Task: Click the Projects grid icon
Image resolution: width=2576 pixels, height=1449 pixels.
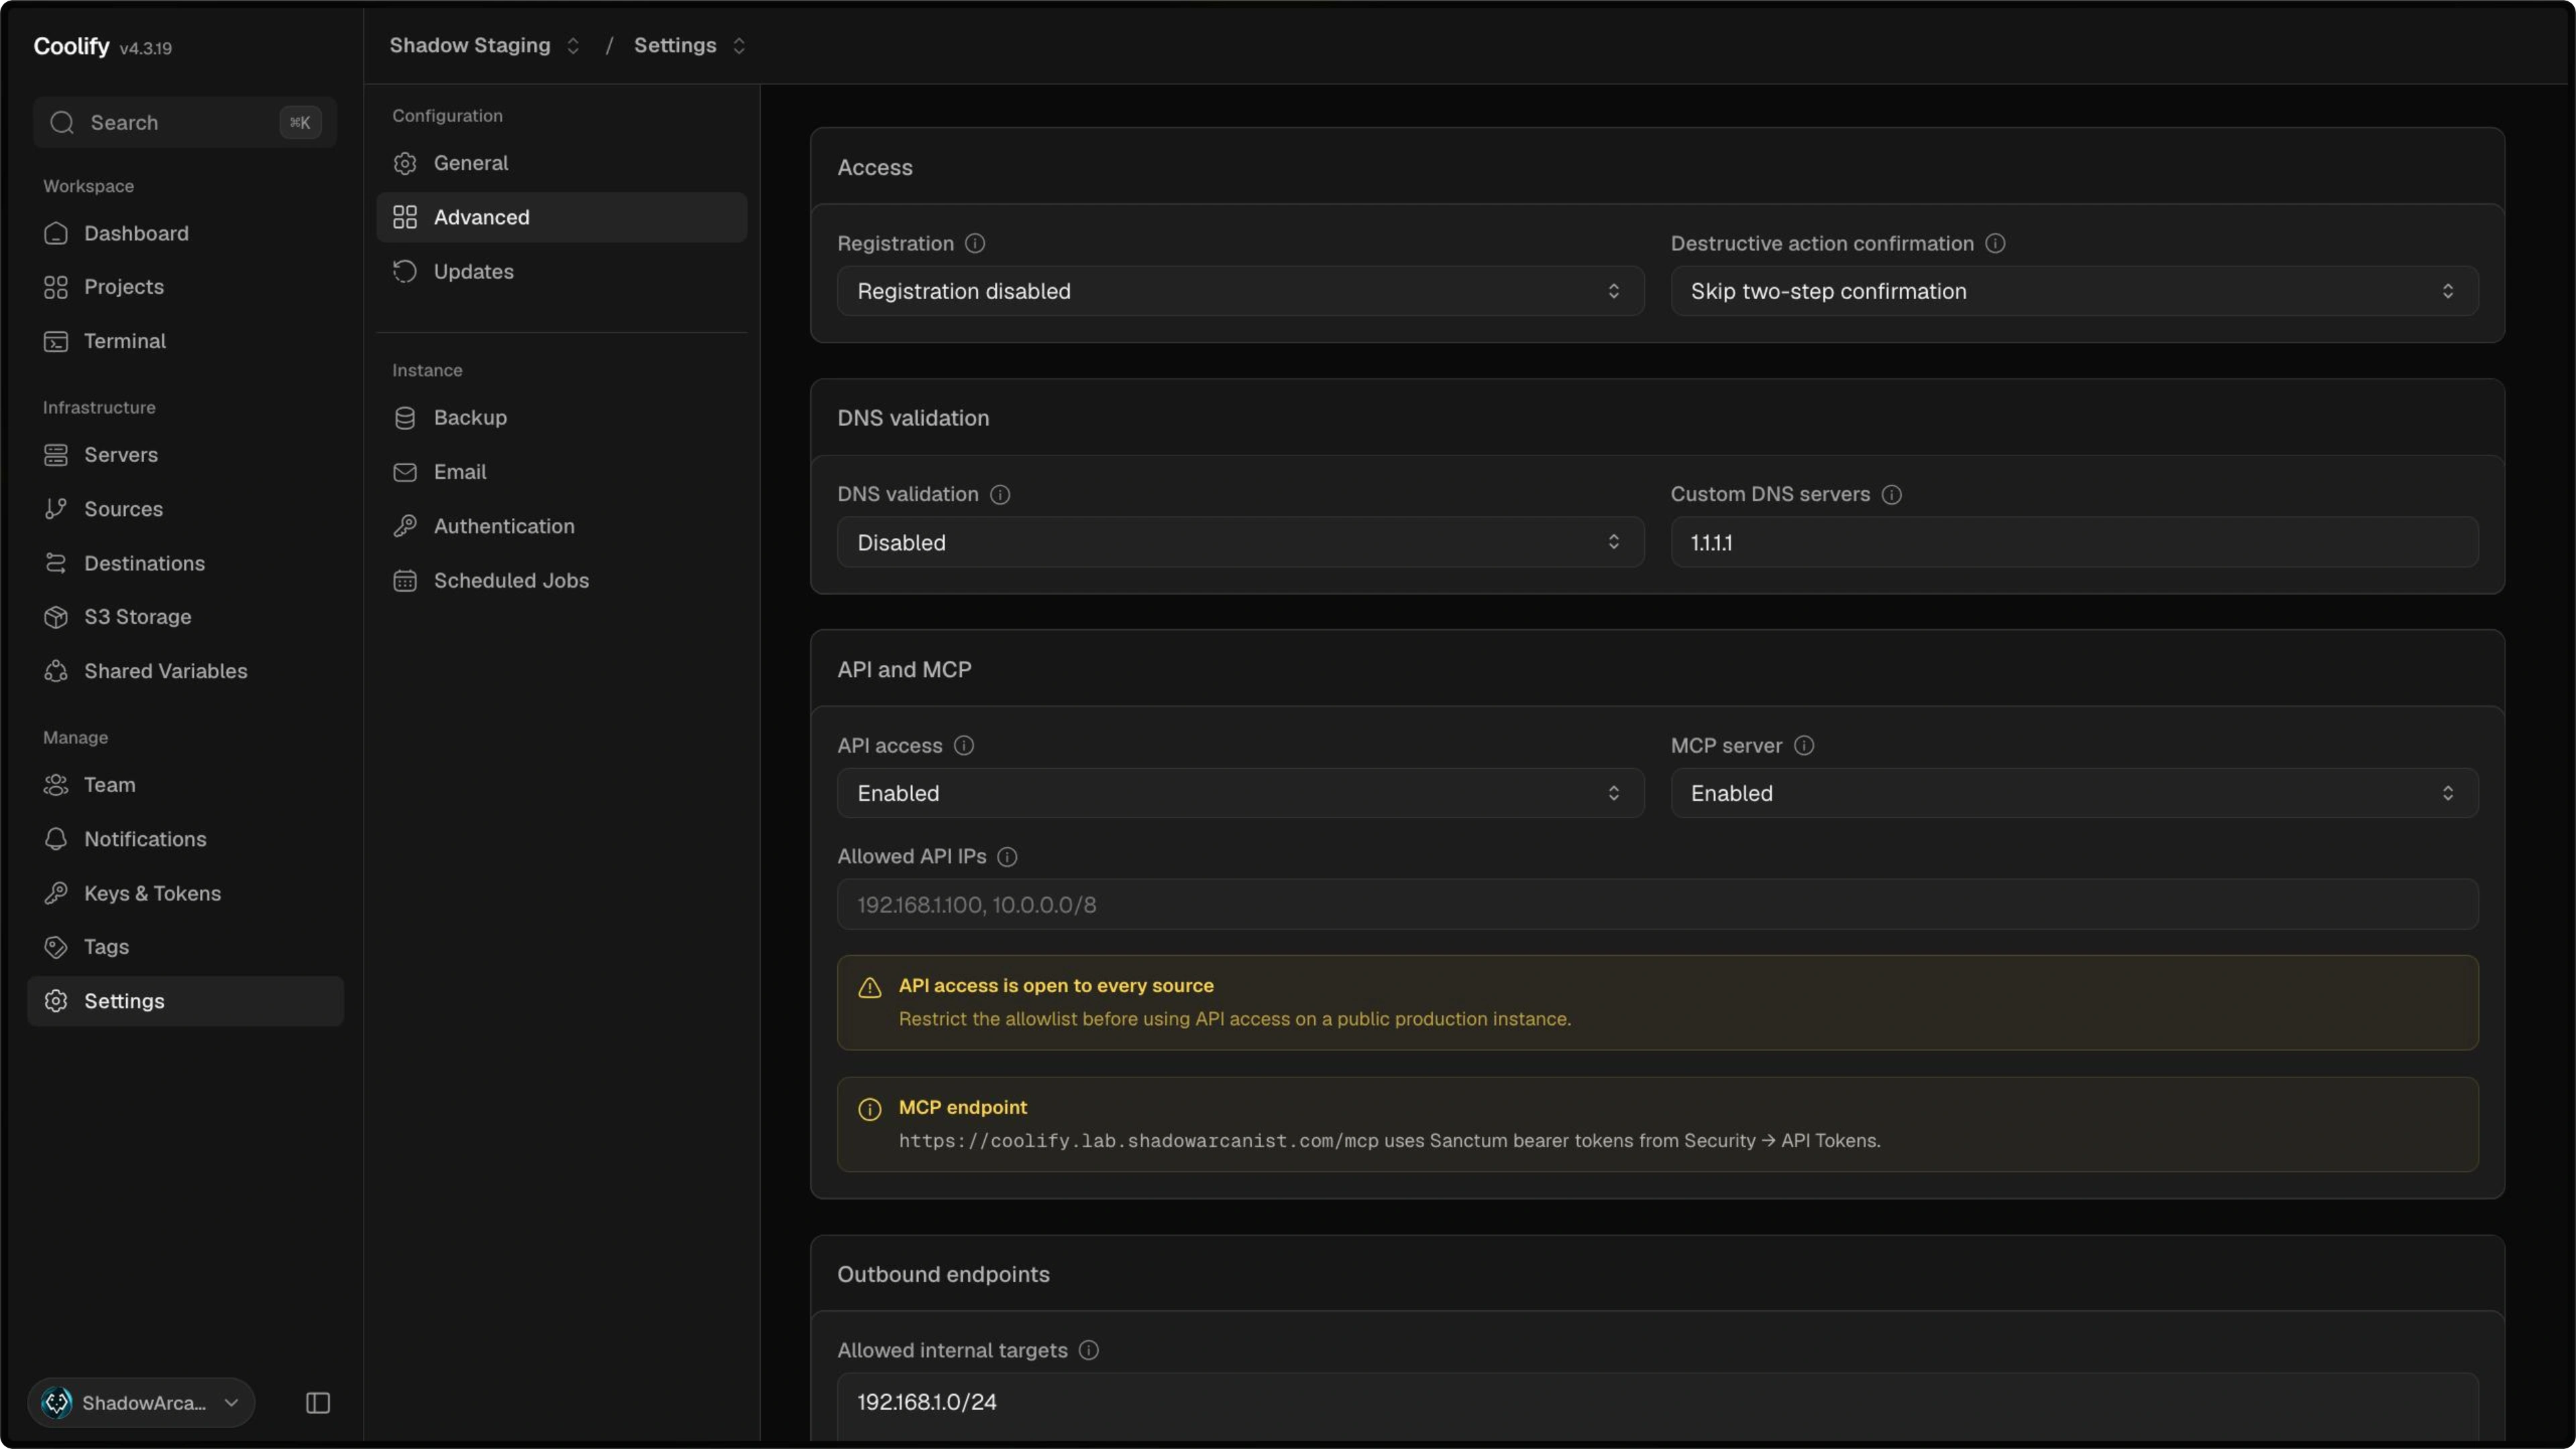Action: 56,287
